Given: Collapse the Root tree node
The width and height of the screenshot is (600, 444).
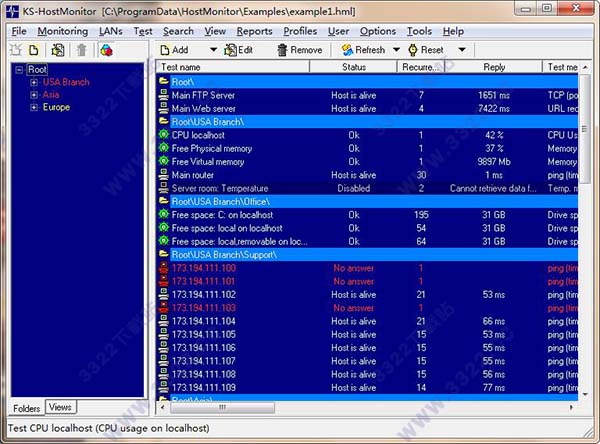Looking at the screenshot, I should click(x=19, y=70).
